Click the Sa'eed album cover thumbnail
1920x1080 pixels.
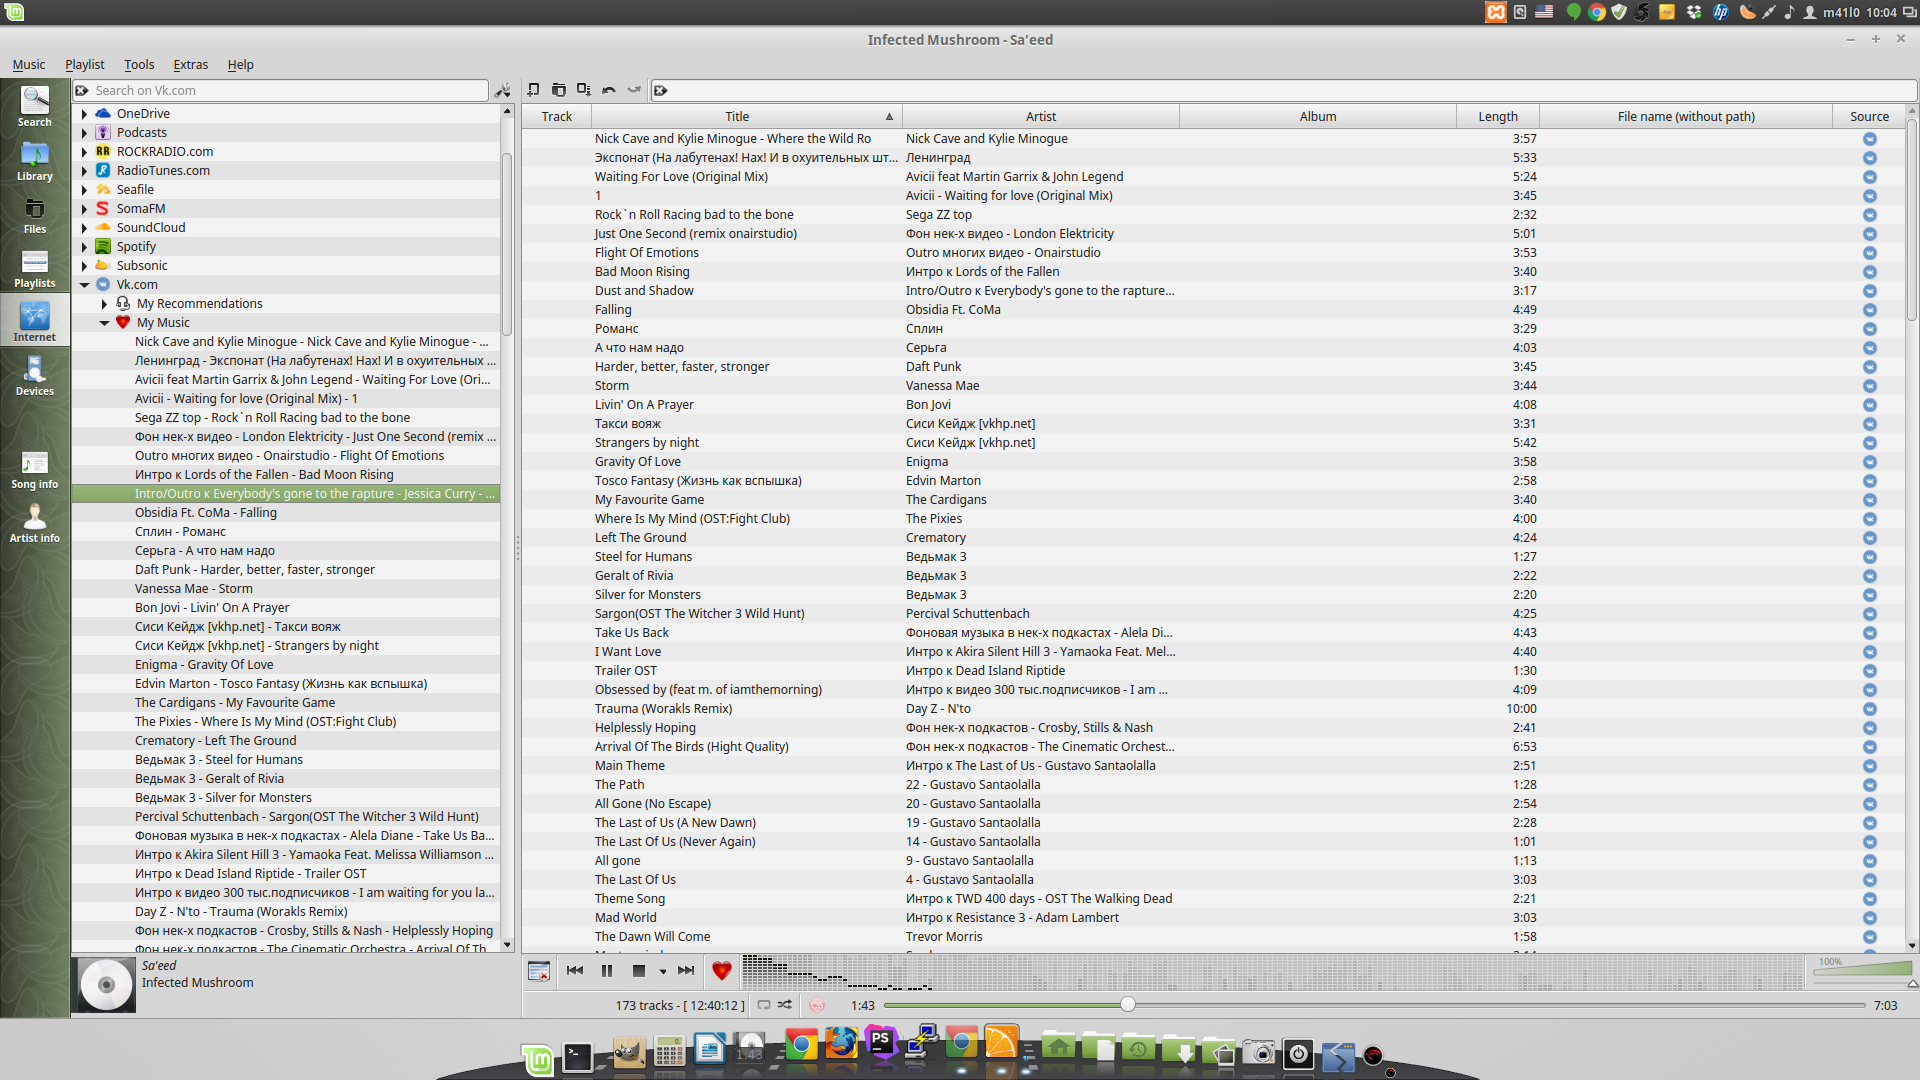[106, 985]
